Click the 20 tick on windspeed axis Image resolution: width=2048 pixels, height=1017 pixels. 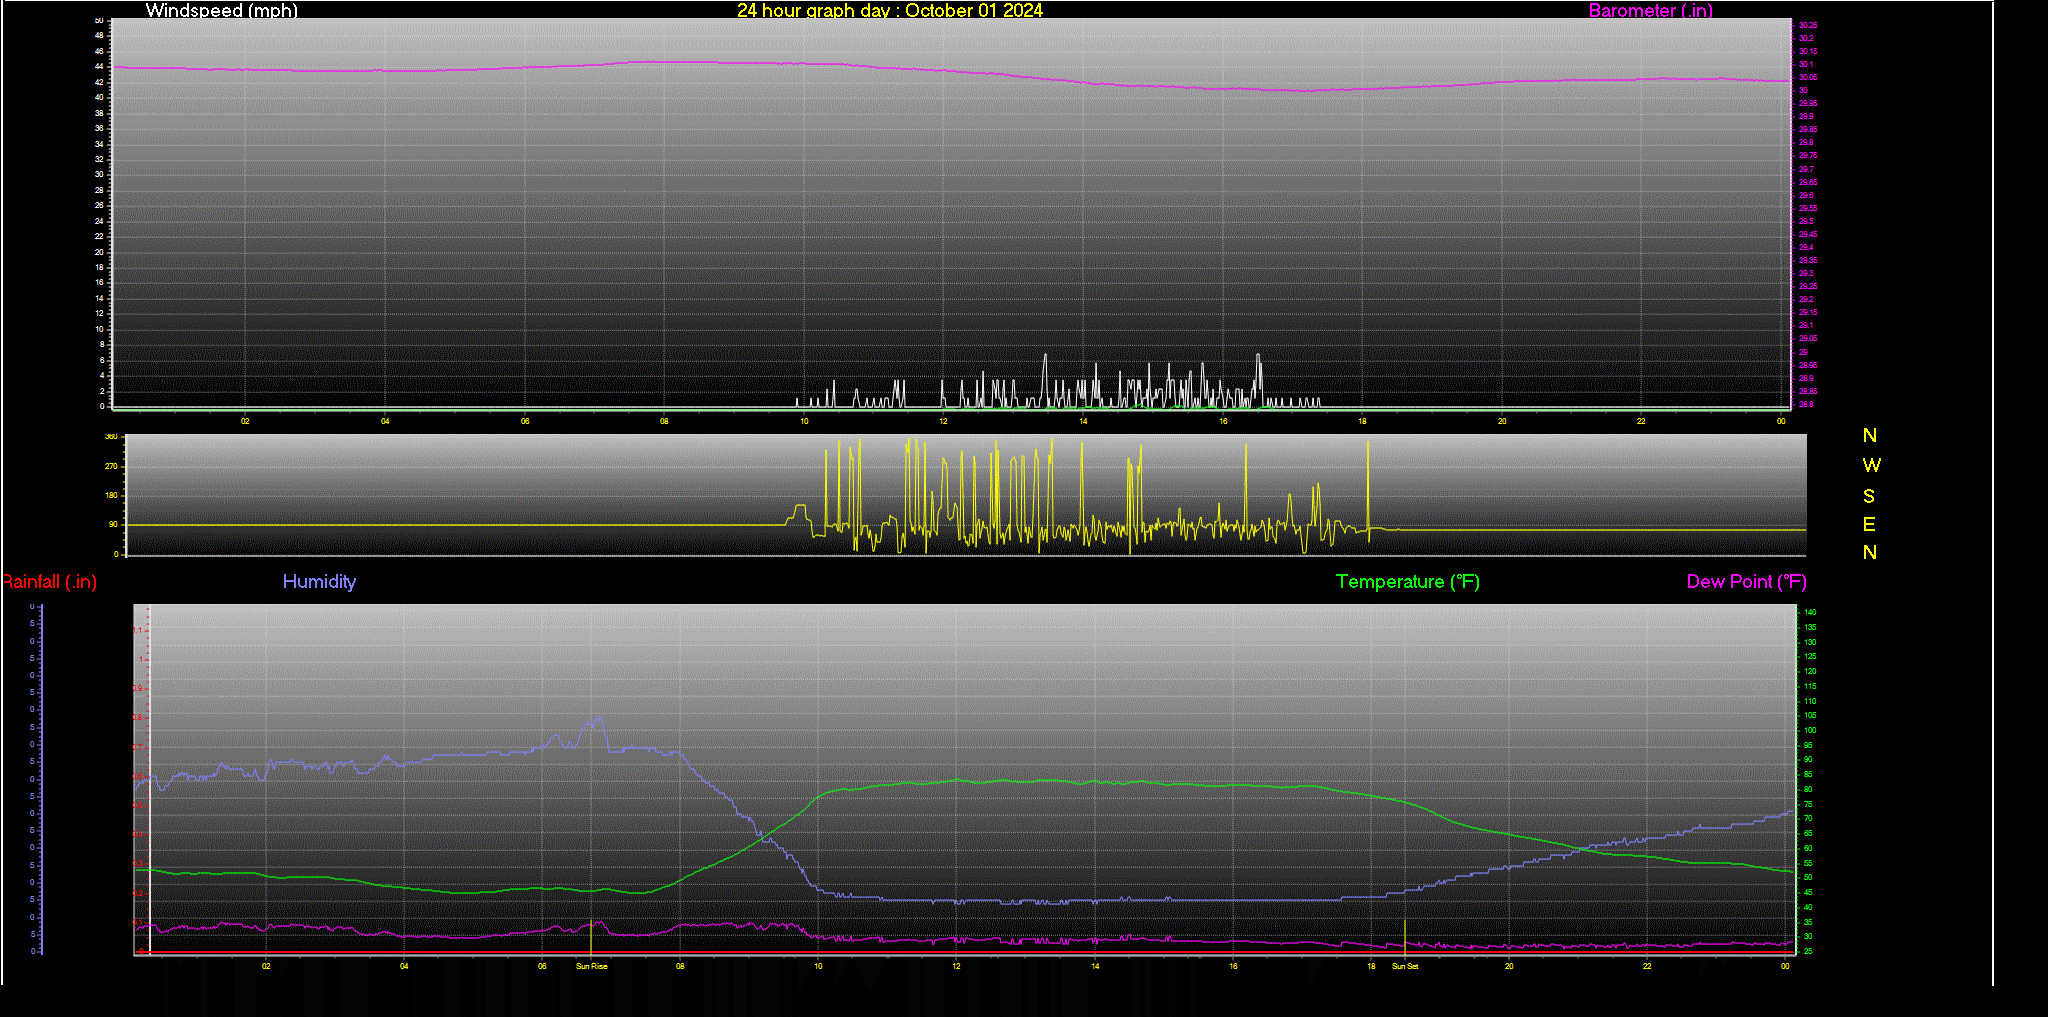(99, 252)
